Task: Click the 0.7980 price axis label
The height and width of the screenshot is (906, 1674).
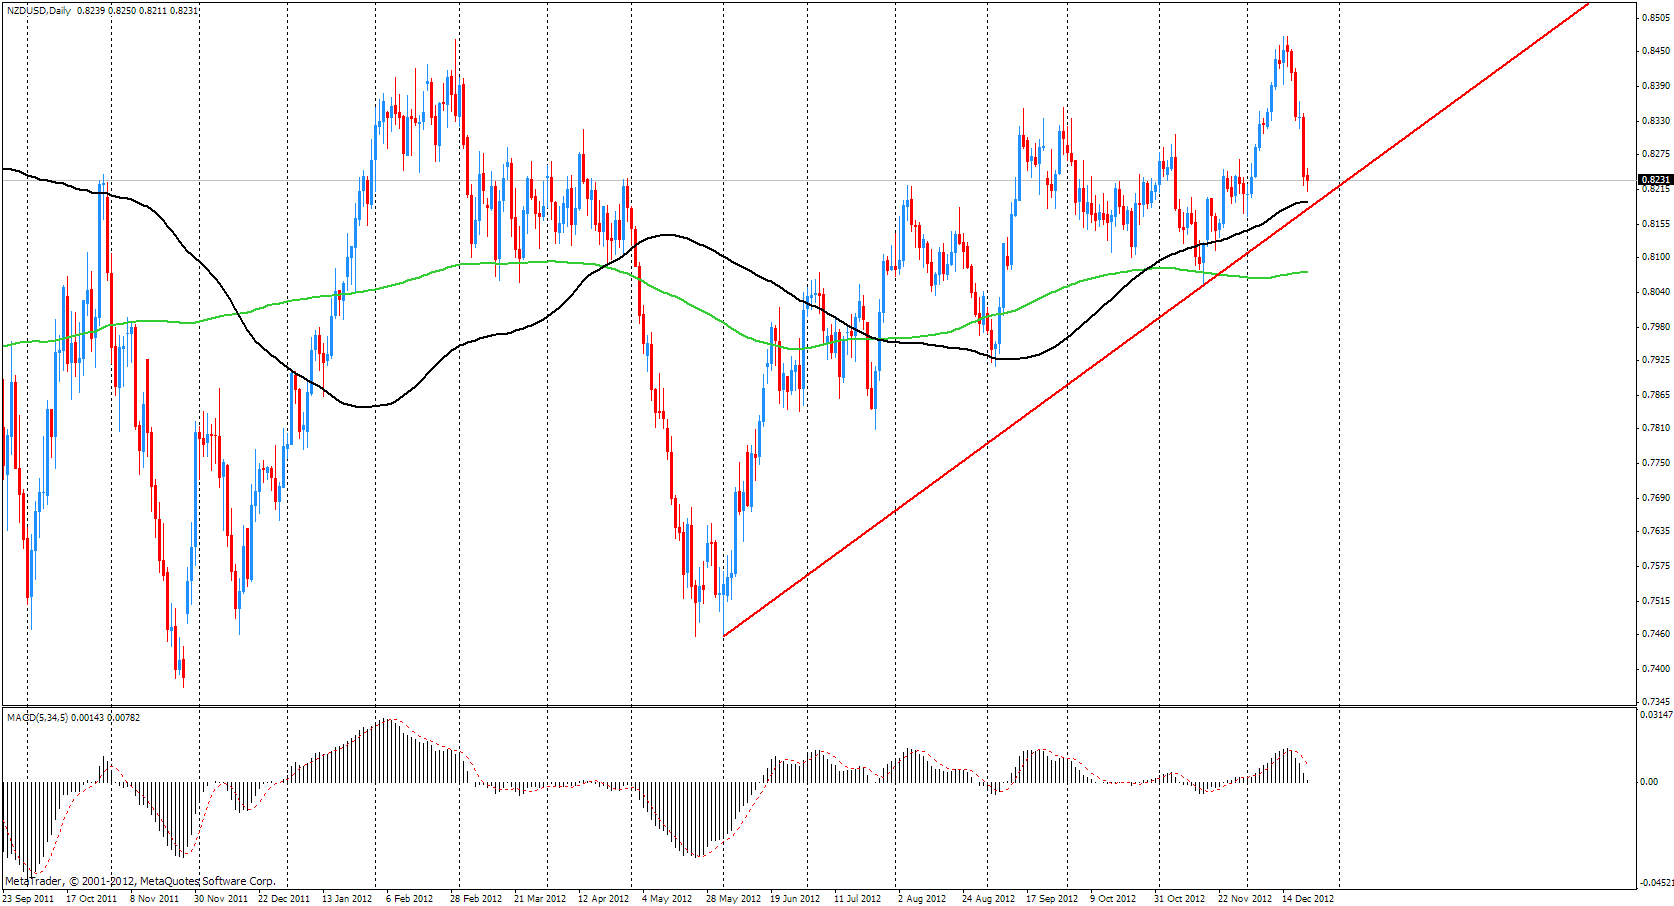Action: [x=1656, y=327]
